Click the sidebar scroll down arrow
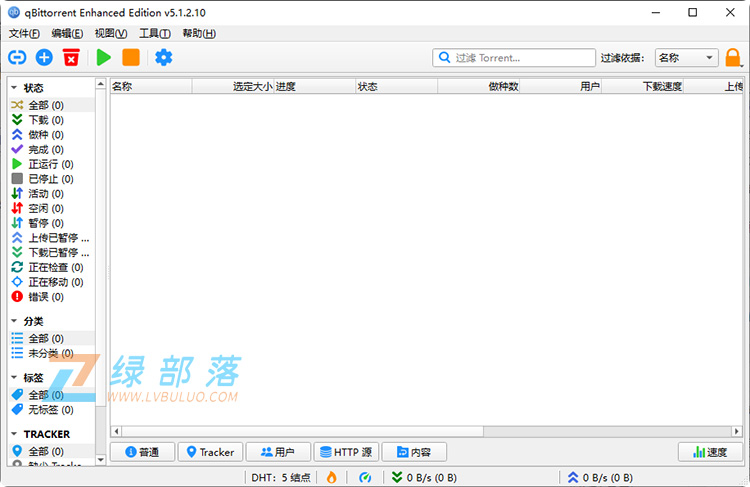The image size is (750, 487). [x=100, y=460]
